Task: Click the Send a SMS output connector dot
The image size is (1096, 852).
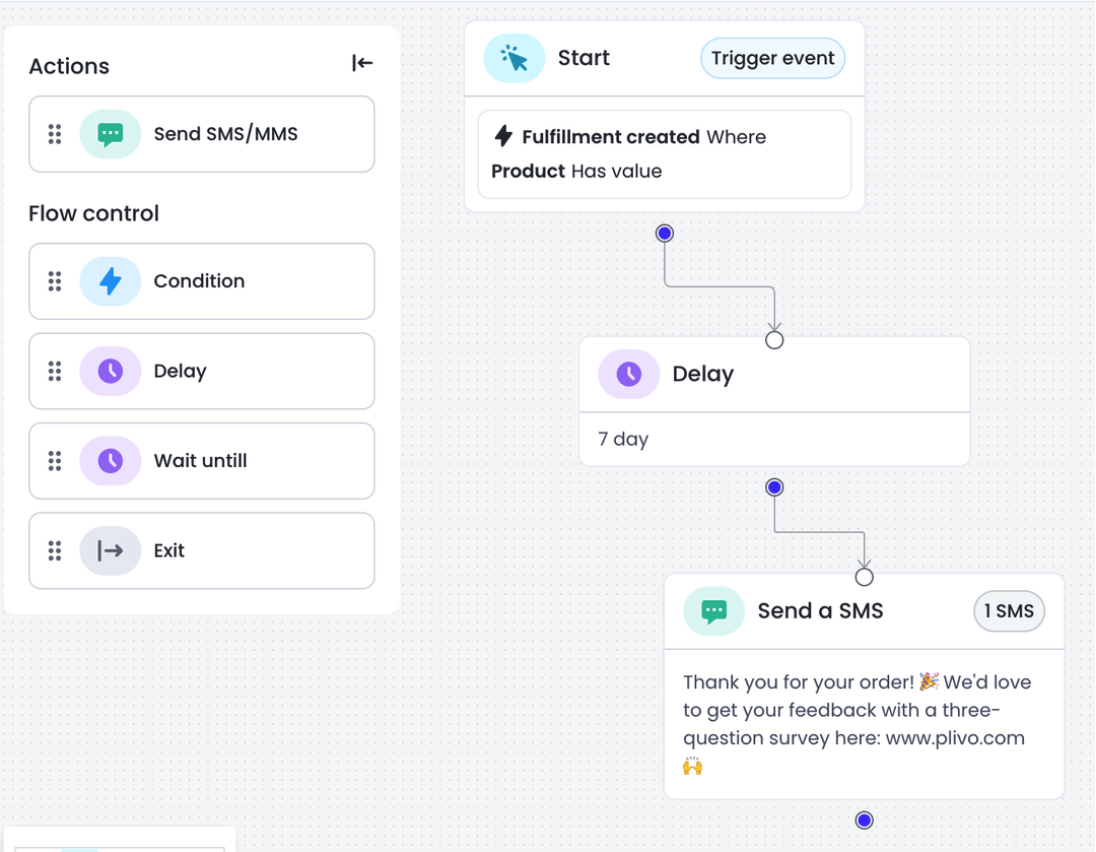Action: tap(865, 820)
